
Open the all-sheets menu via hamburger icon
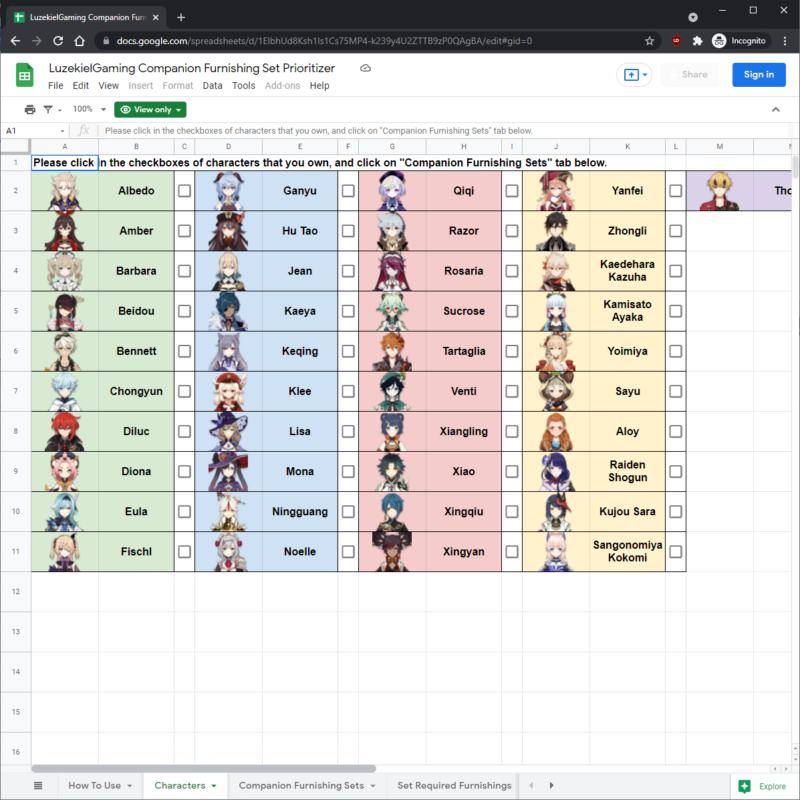(38, 786)
